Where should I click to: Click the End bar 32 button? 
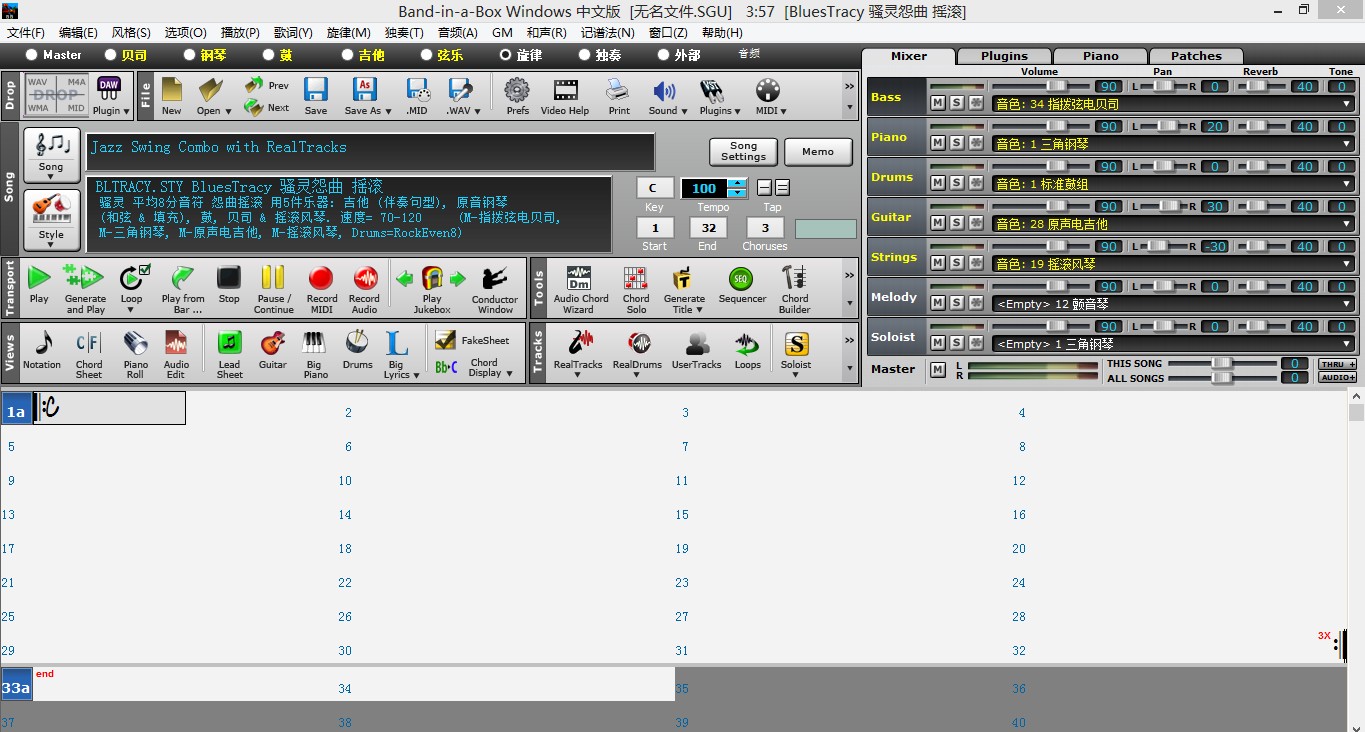(707, 228)
